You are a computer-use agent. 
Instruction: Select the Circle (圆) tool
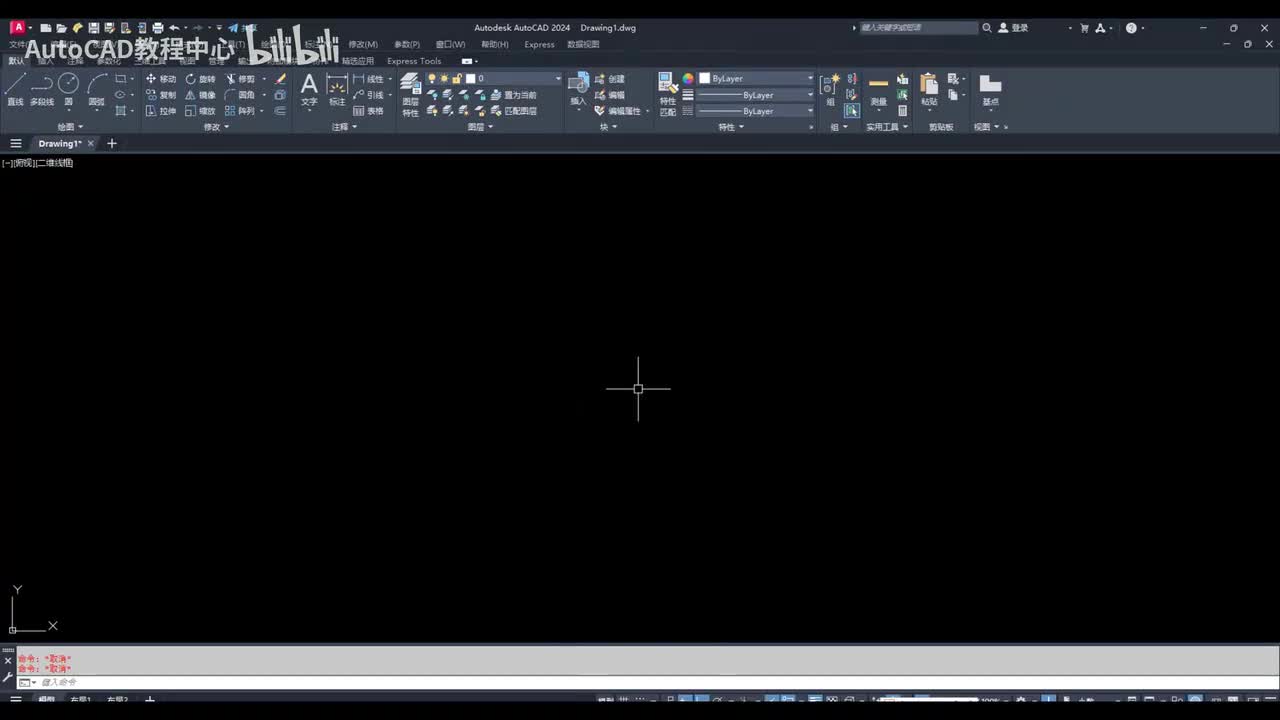point(68,89)
